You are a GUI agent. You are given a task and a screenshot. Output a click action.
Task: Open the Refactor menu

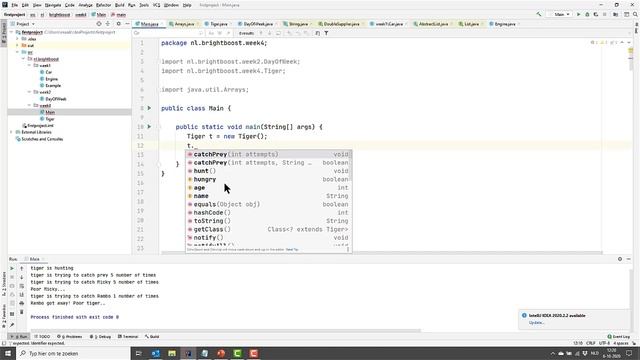point(103,5)
